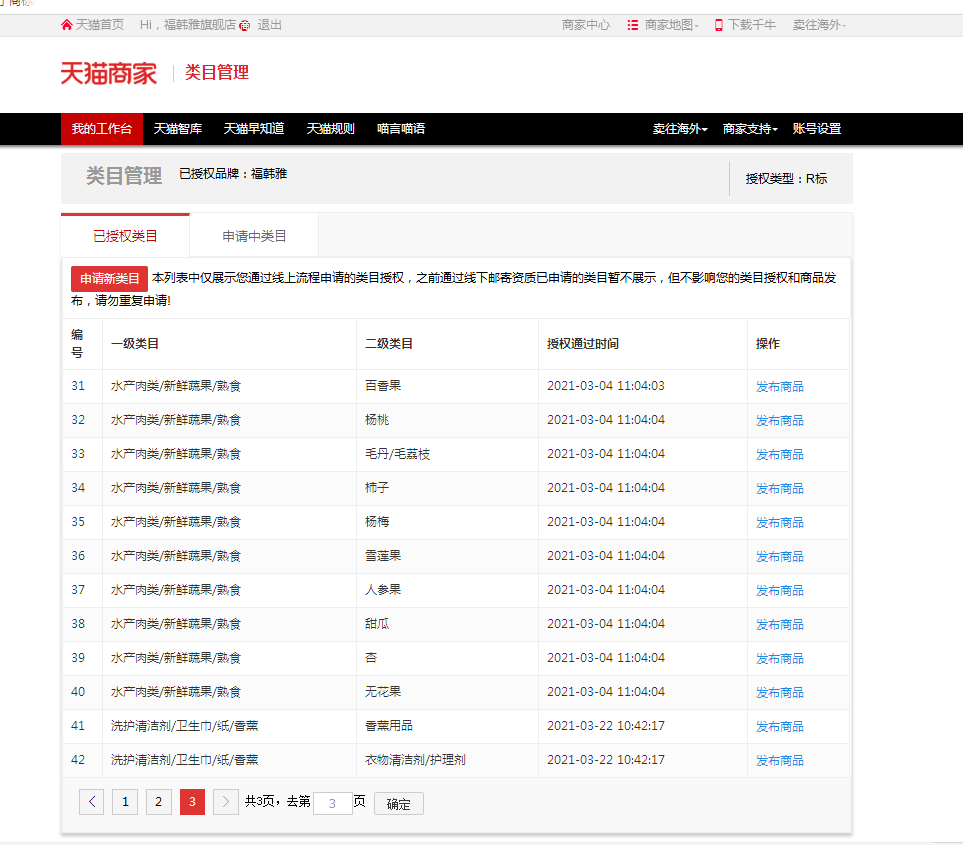The image size is (963, 845).
Task: Click the 下载千牛 phone icon
Action: (x=718, y=25)
